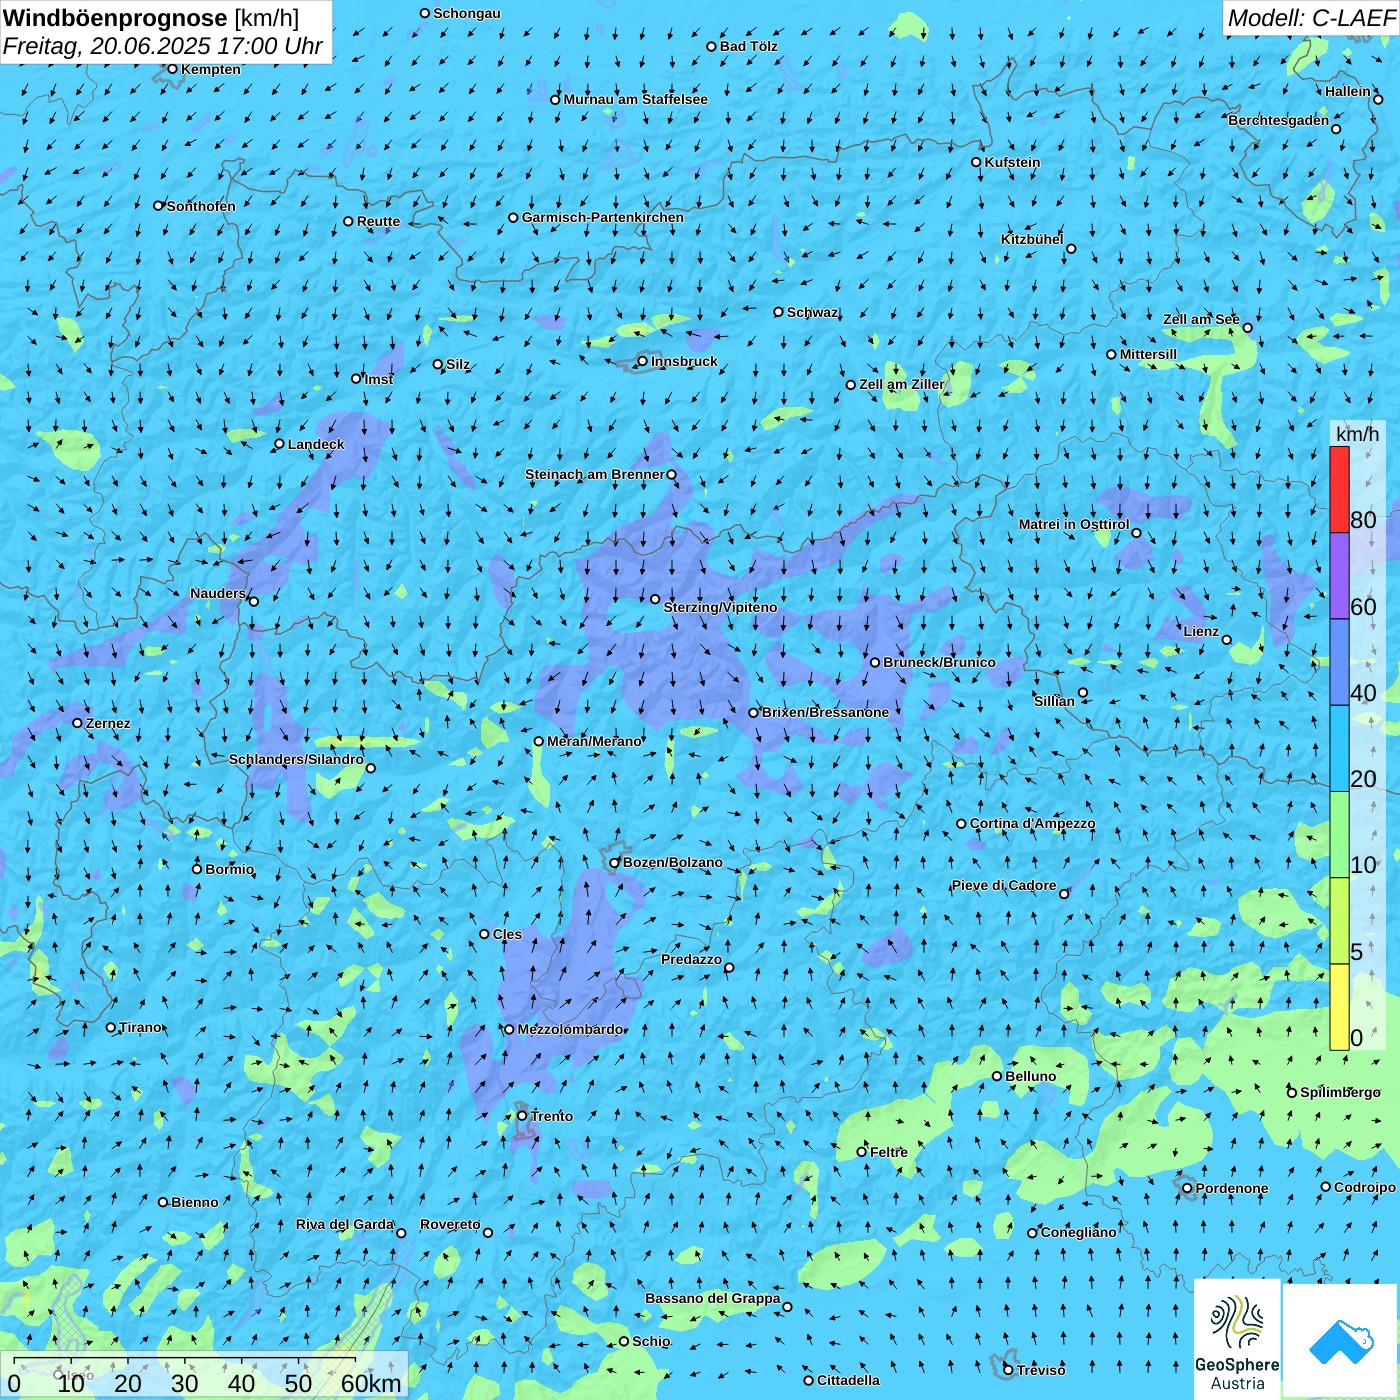This screenshot has width=1400, height=1400.
Task: Click the Murnau am Staffelsee label
Action: pyautogui.click(x=635, y=99)
